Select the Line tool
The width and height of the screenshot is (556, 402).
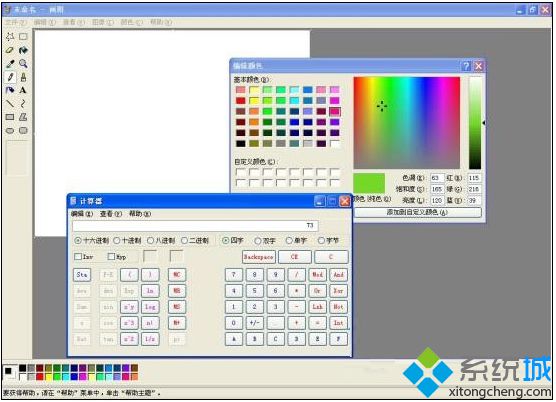pos(10,104)
